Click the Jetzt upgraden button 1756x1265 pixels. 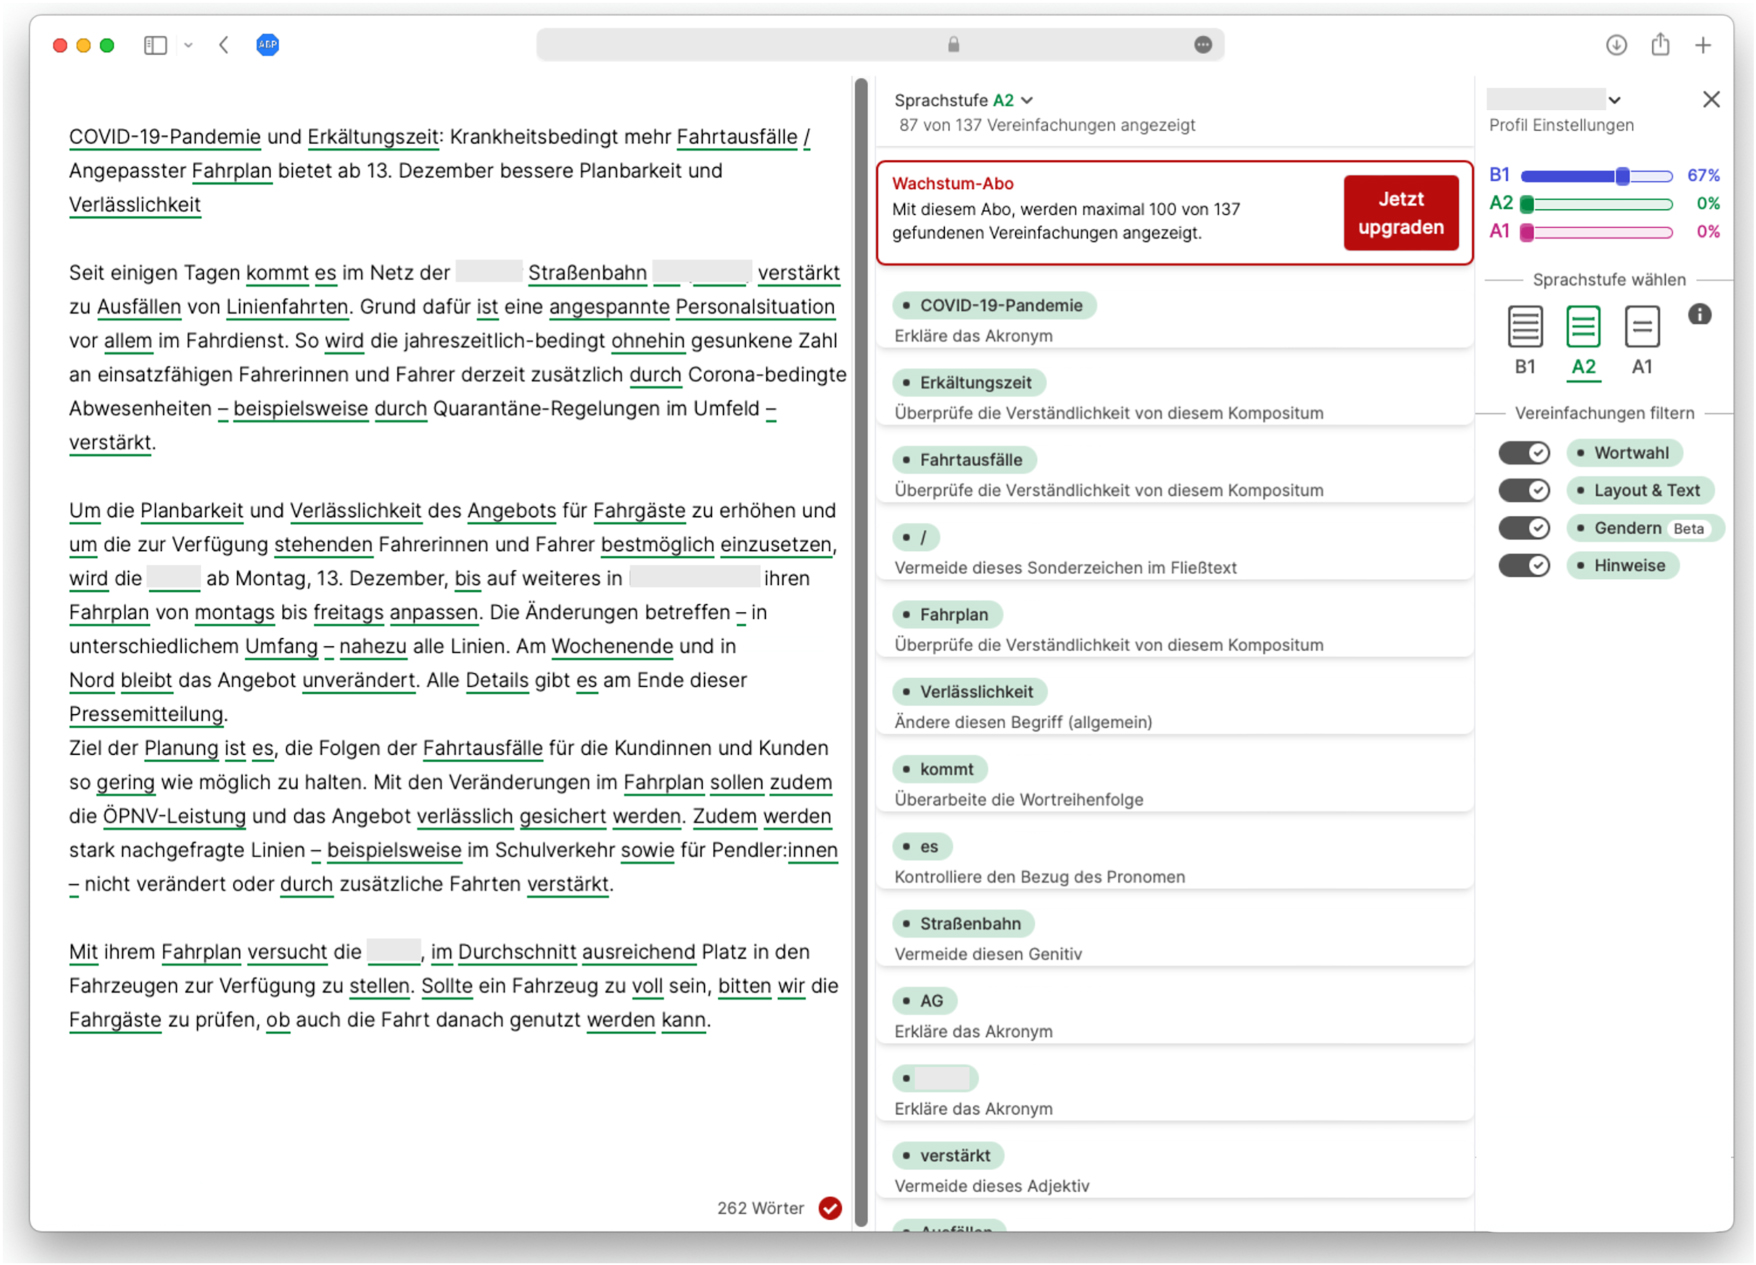pyautogui.click(x=1400, y=212)
